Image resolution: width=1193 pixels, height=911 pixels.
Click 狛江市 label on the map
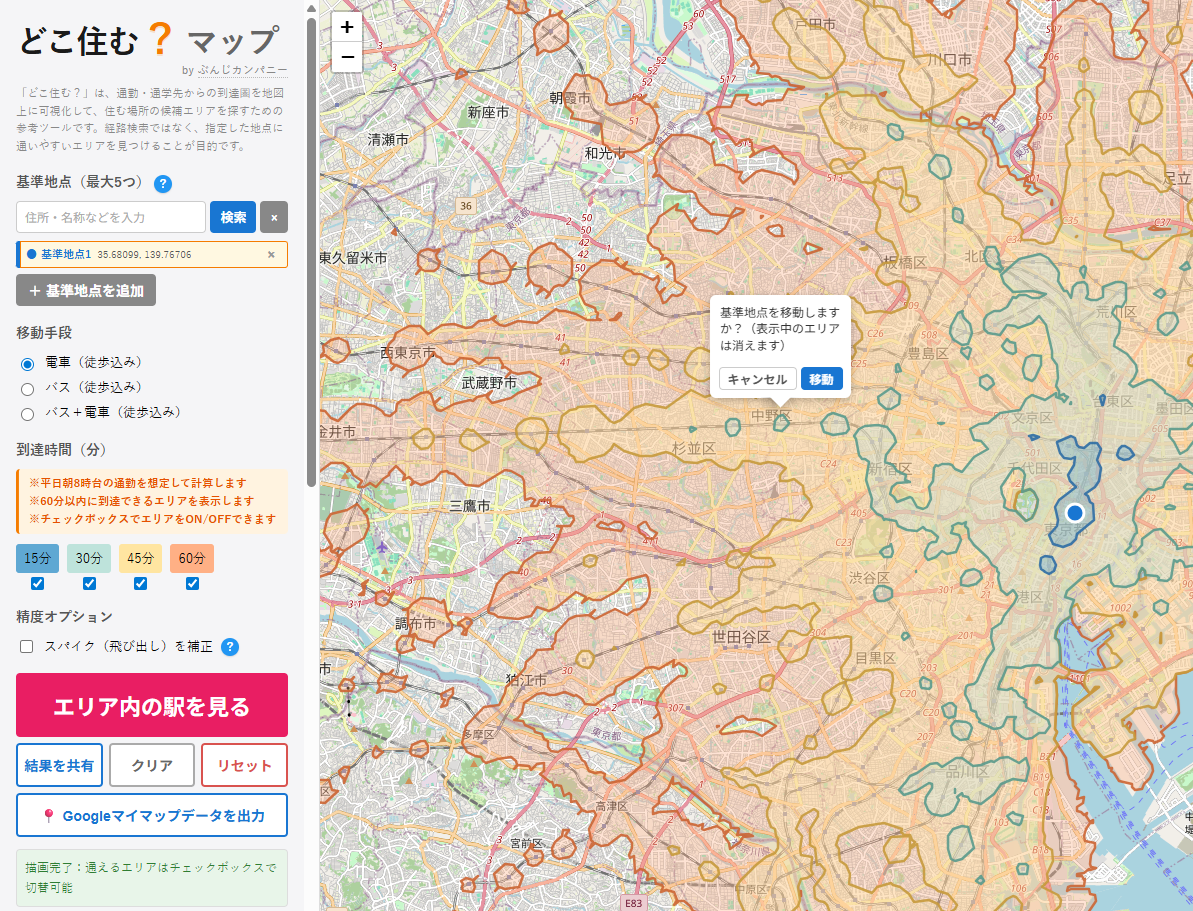(x=527, y=680)
